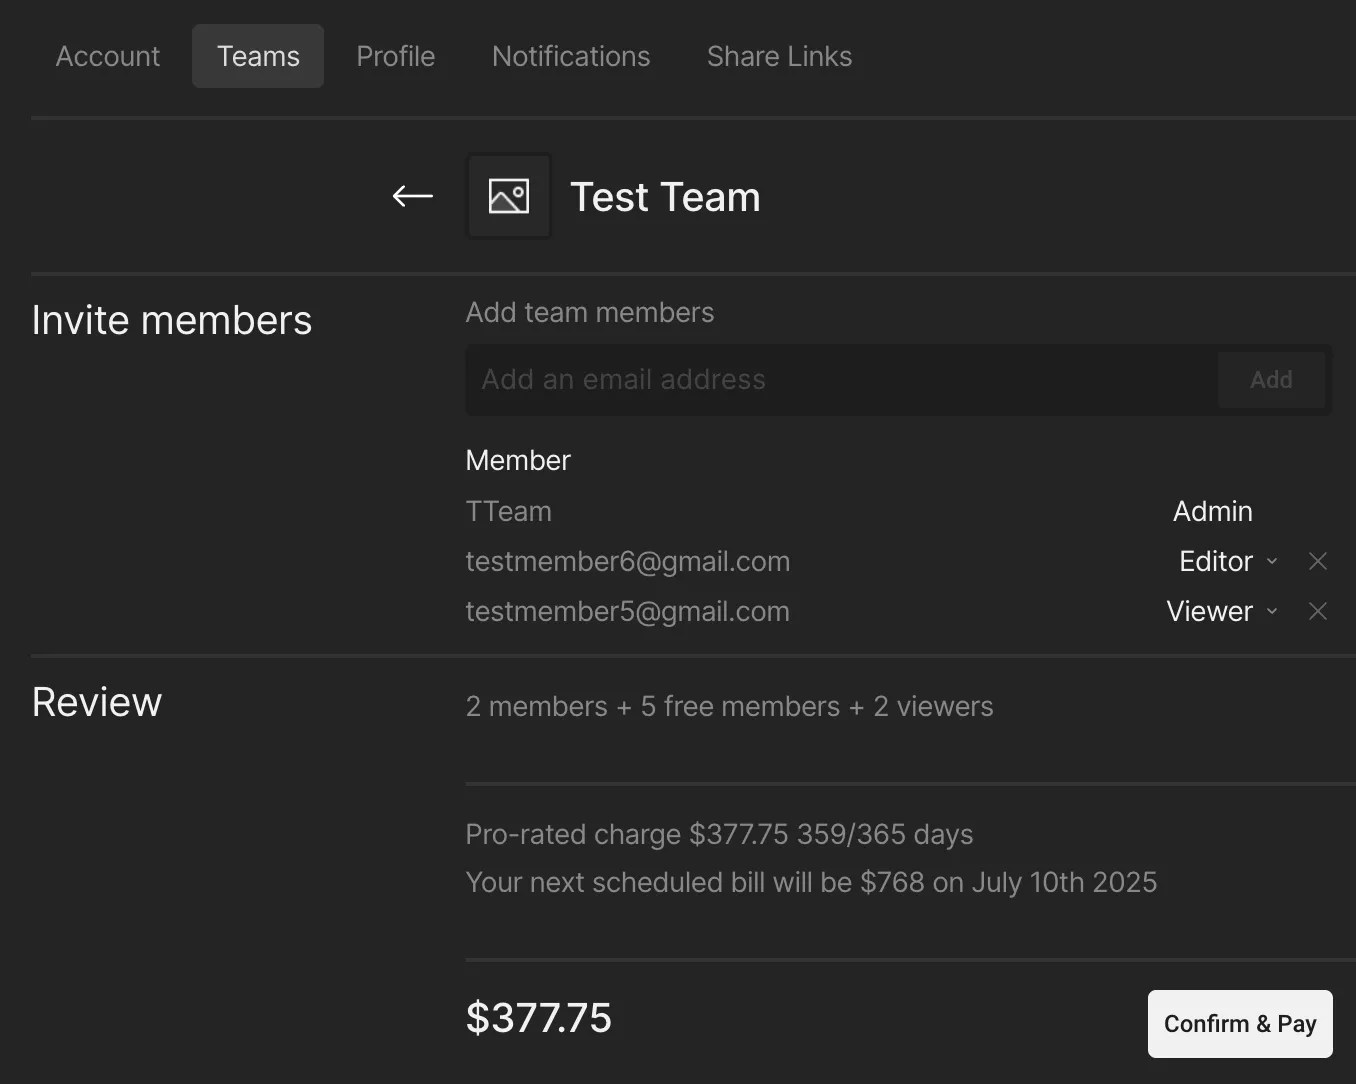The width and height of the screenshot is (1356, 1084).
Task: Select the Teams tab
Action: [258, 56]
